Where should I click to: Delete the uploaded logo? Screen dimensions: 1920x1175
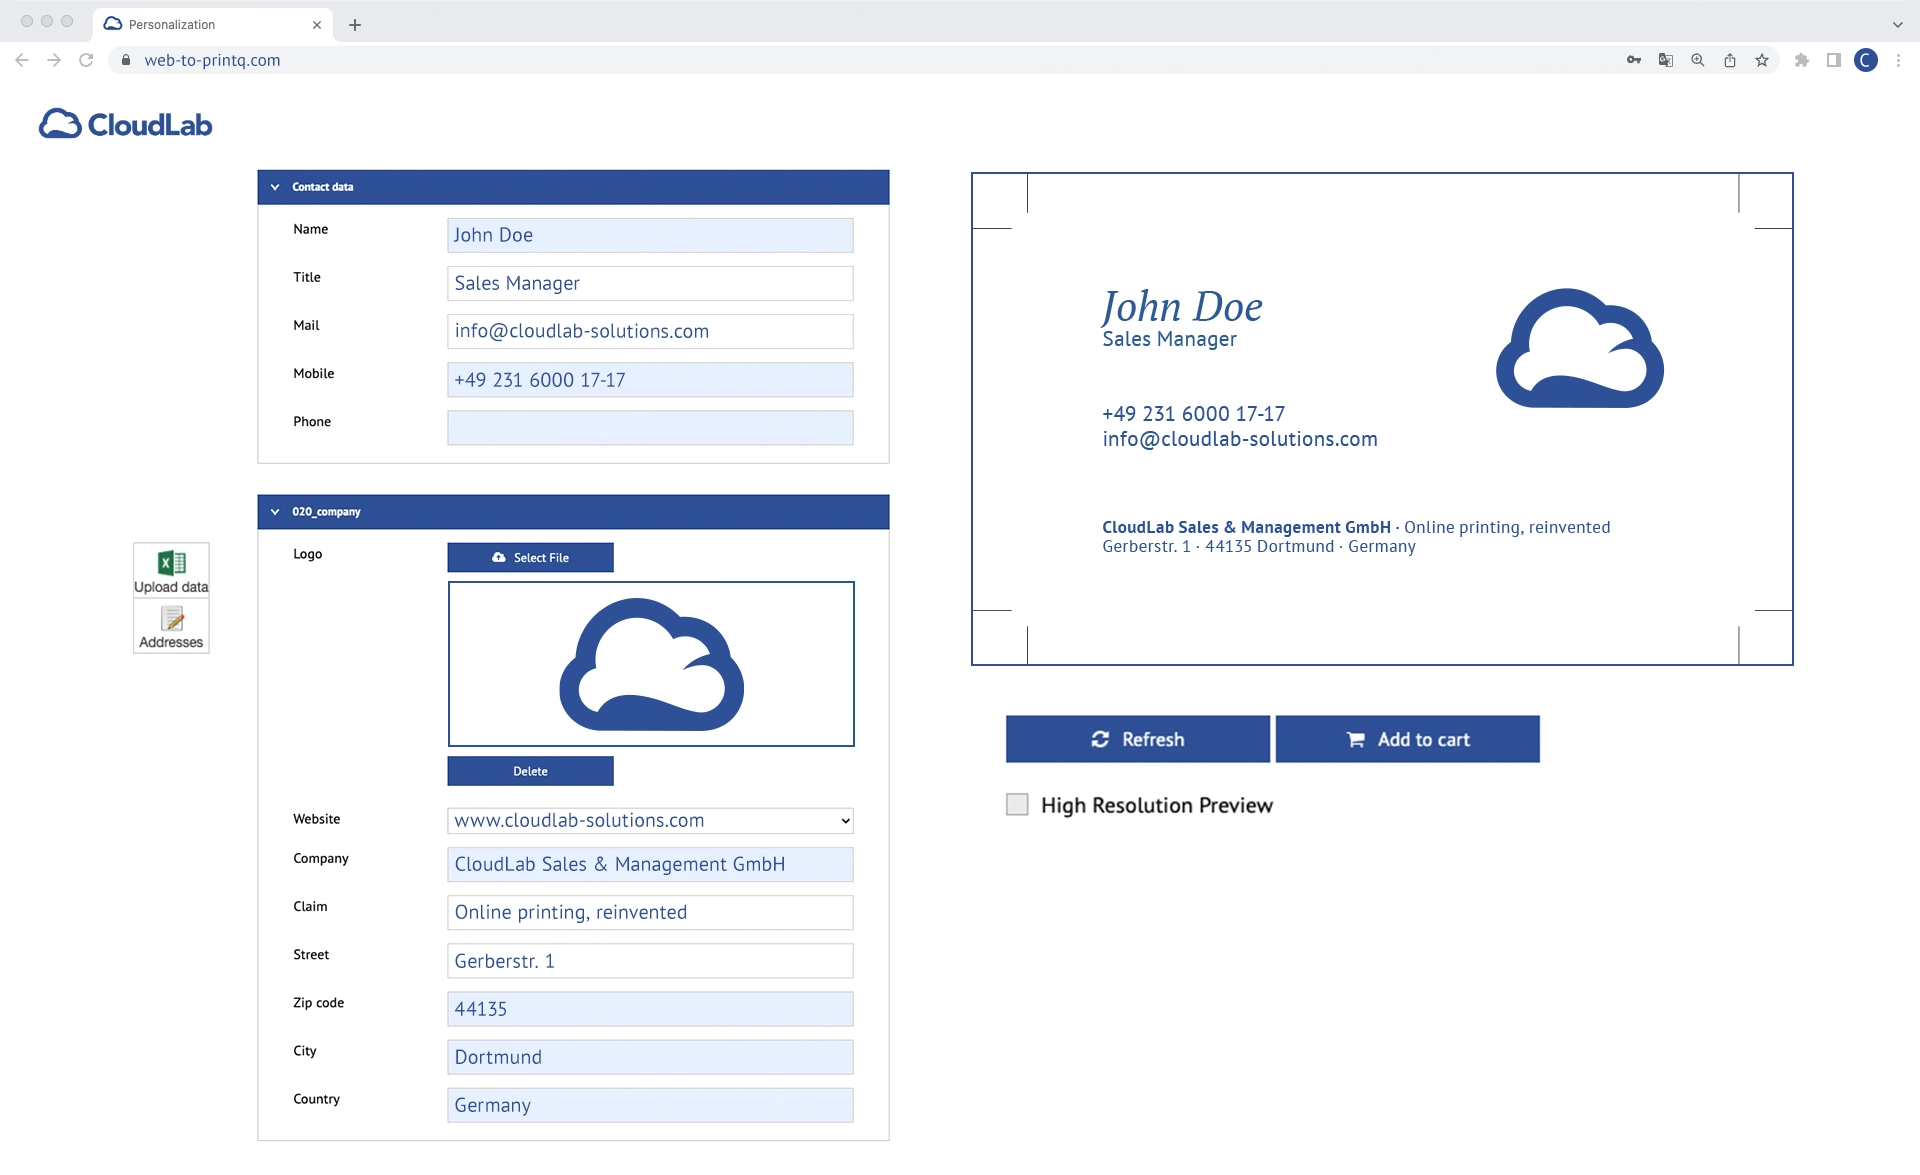(x=530, y=771)
